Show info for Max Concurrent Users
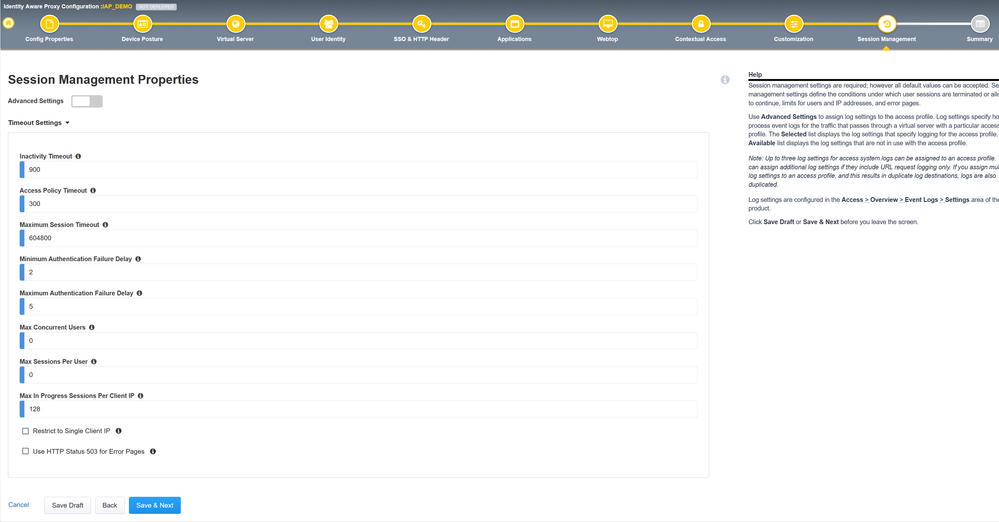This screenshot has width=999, height=522. point(92,327)
